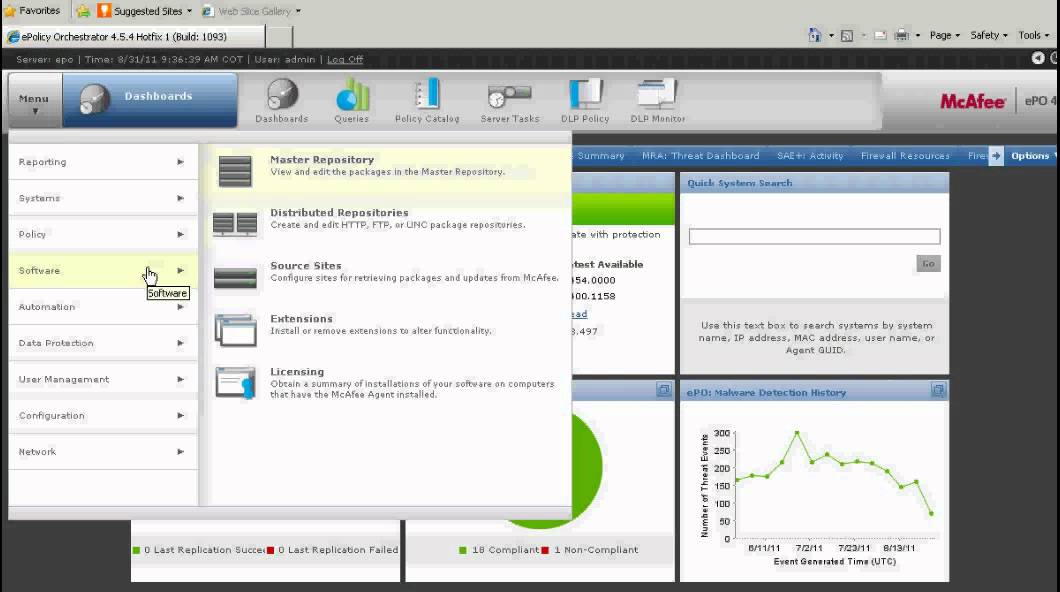Click the browser Print icon
1060x592 pixels.
tap(902, 35)
